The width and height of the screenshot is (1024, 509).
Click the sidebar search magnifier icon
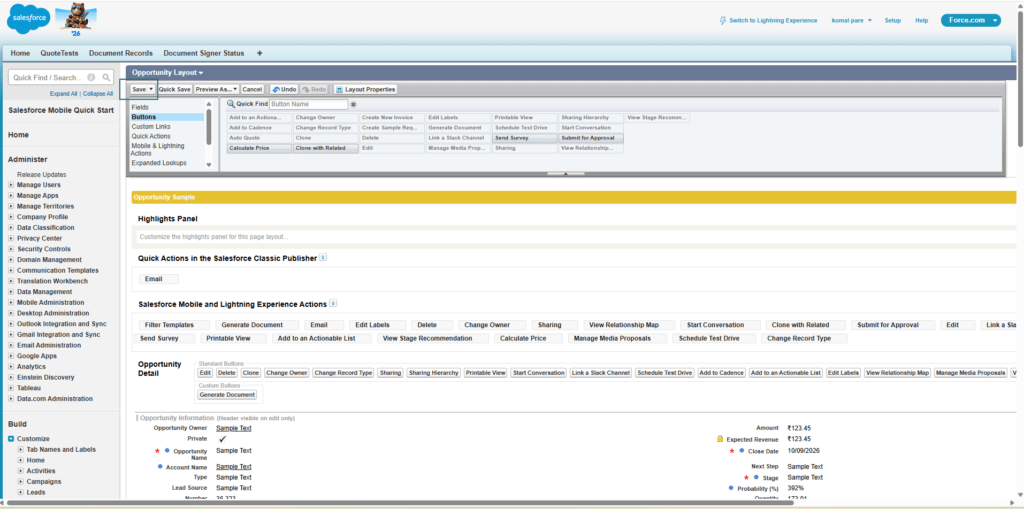click(106, 77)
